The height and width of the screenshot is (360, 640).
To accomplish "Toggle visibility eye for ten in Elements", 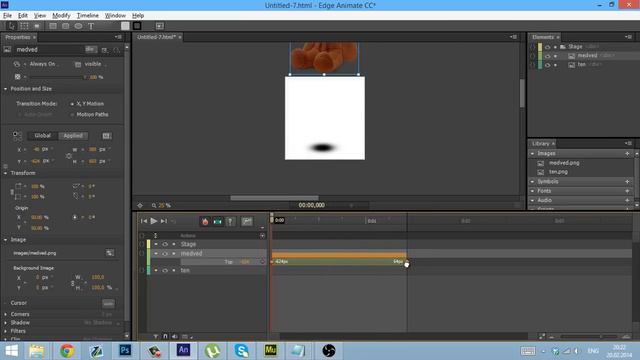I will pyautogui.click(x=547, y=65).
